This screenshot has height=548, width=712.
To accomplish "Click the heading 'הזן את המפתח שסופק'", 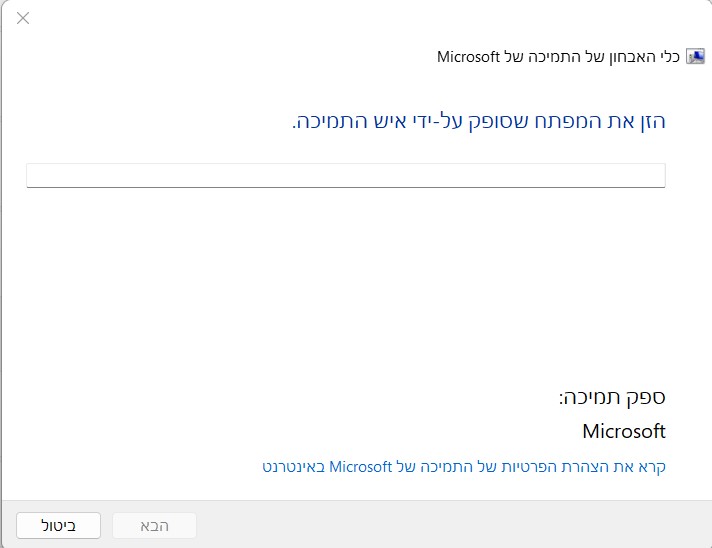I will pyautogui.click(x=478, y=122).
